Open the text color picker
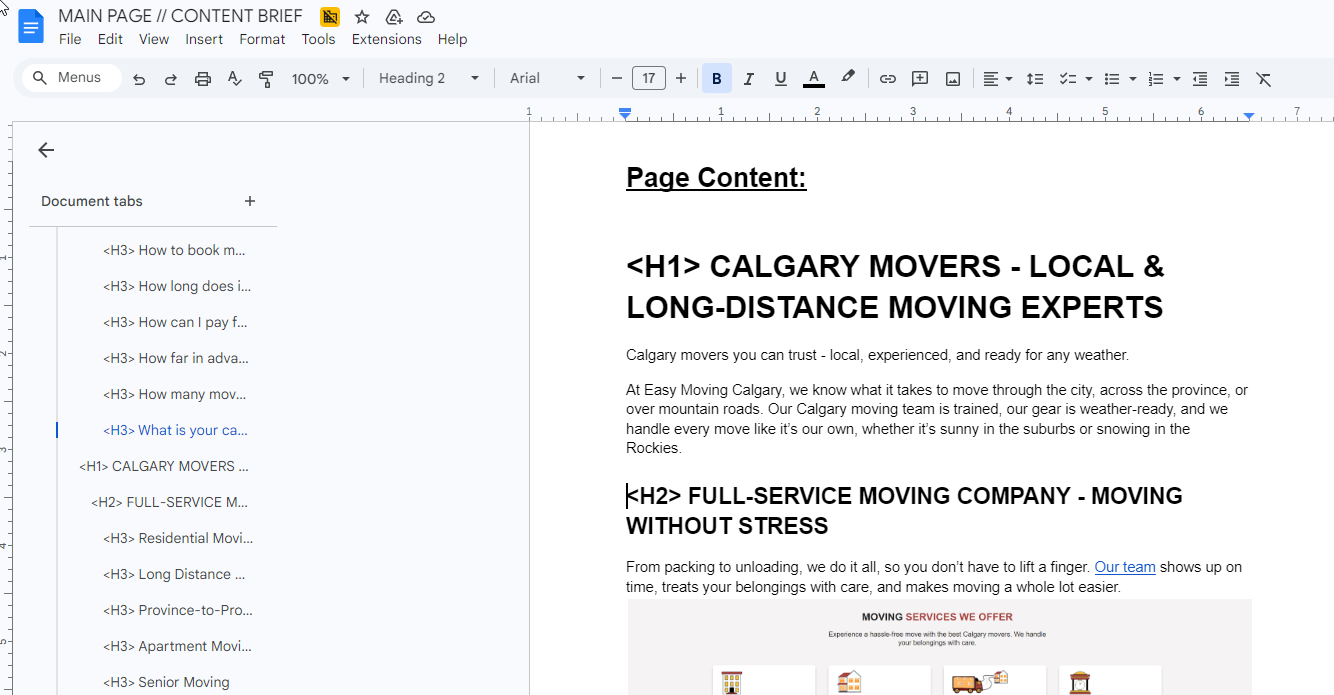 click(814, 79)
